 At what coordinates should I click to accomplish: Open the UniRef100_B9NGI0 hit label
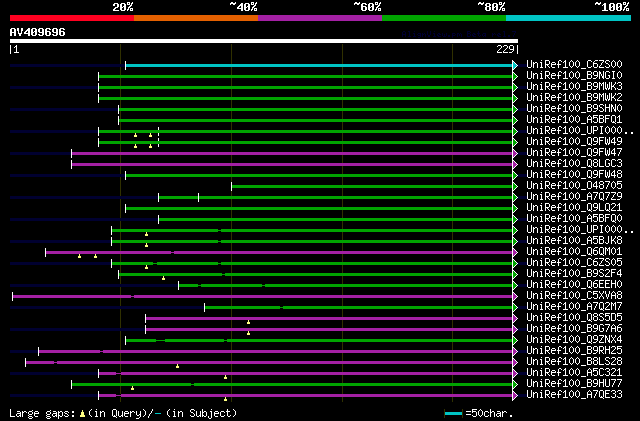click(574, 76)
